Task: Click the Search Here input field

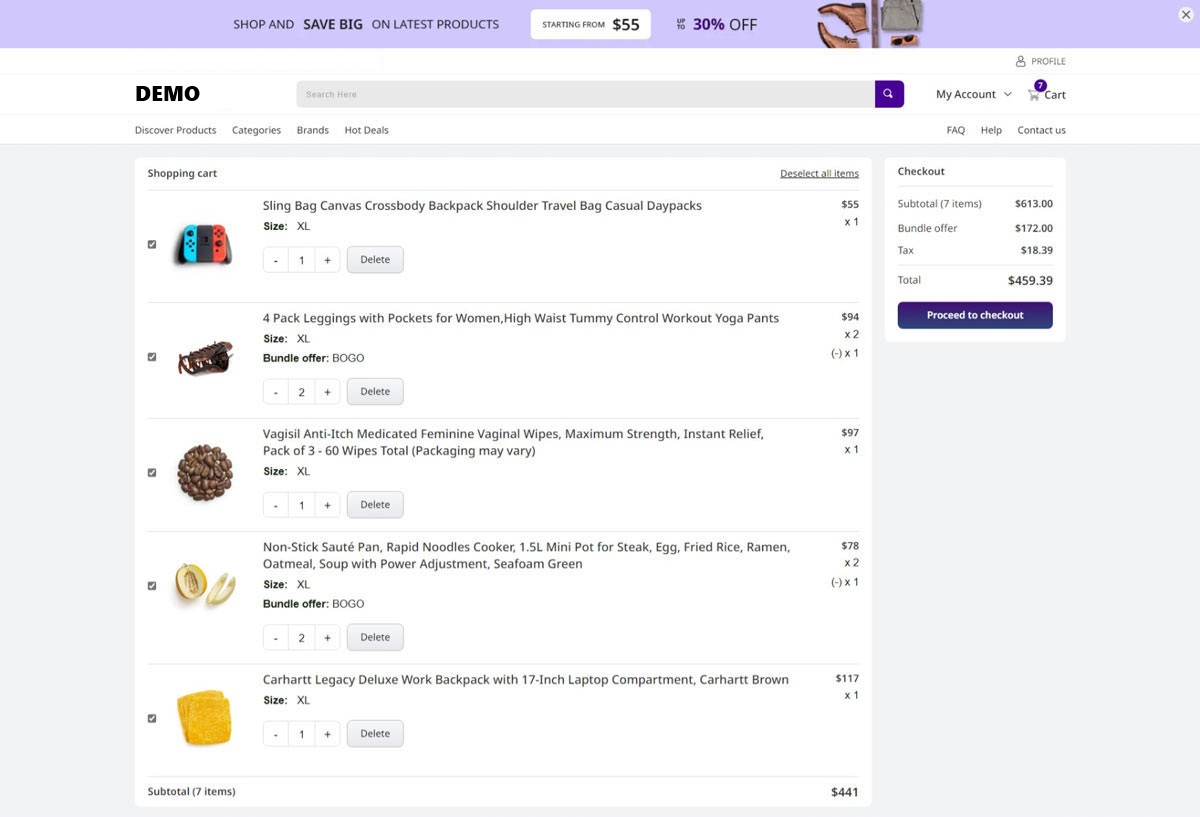Action: tap(585, 94)
